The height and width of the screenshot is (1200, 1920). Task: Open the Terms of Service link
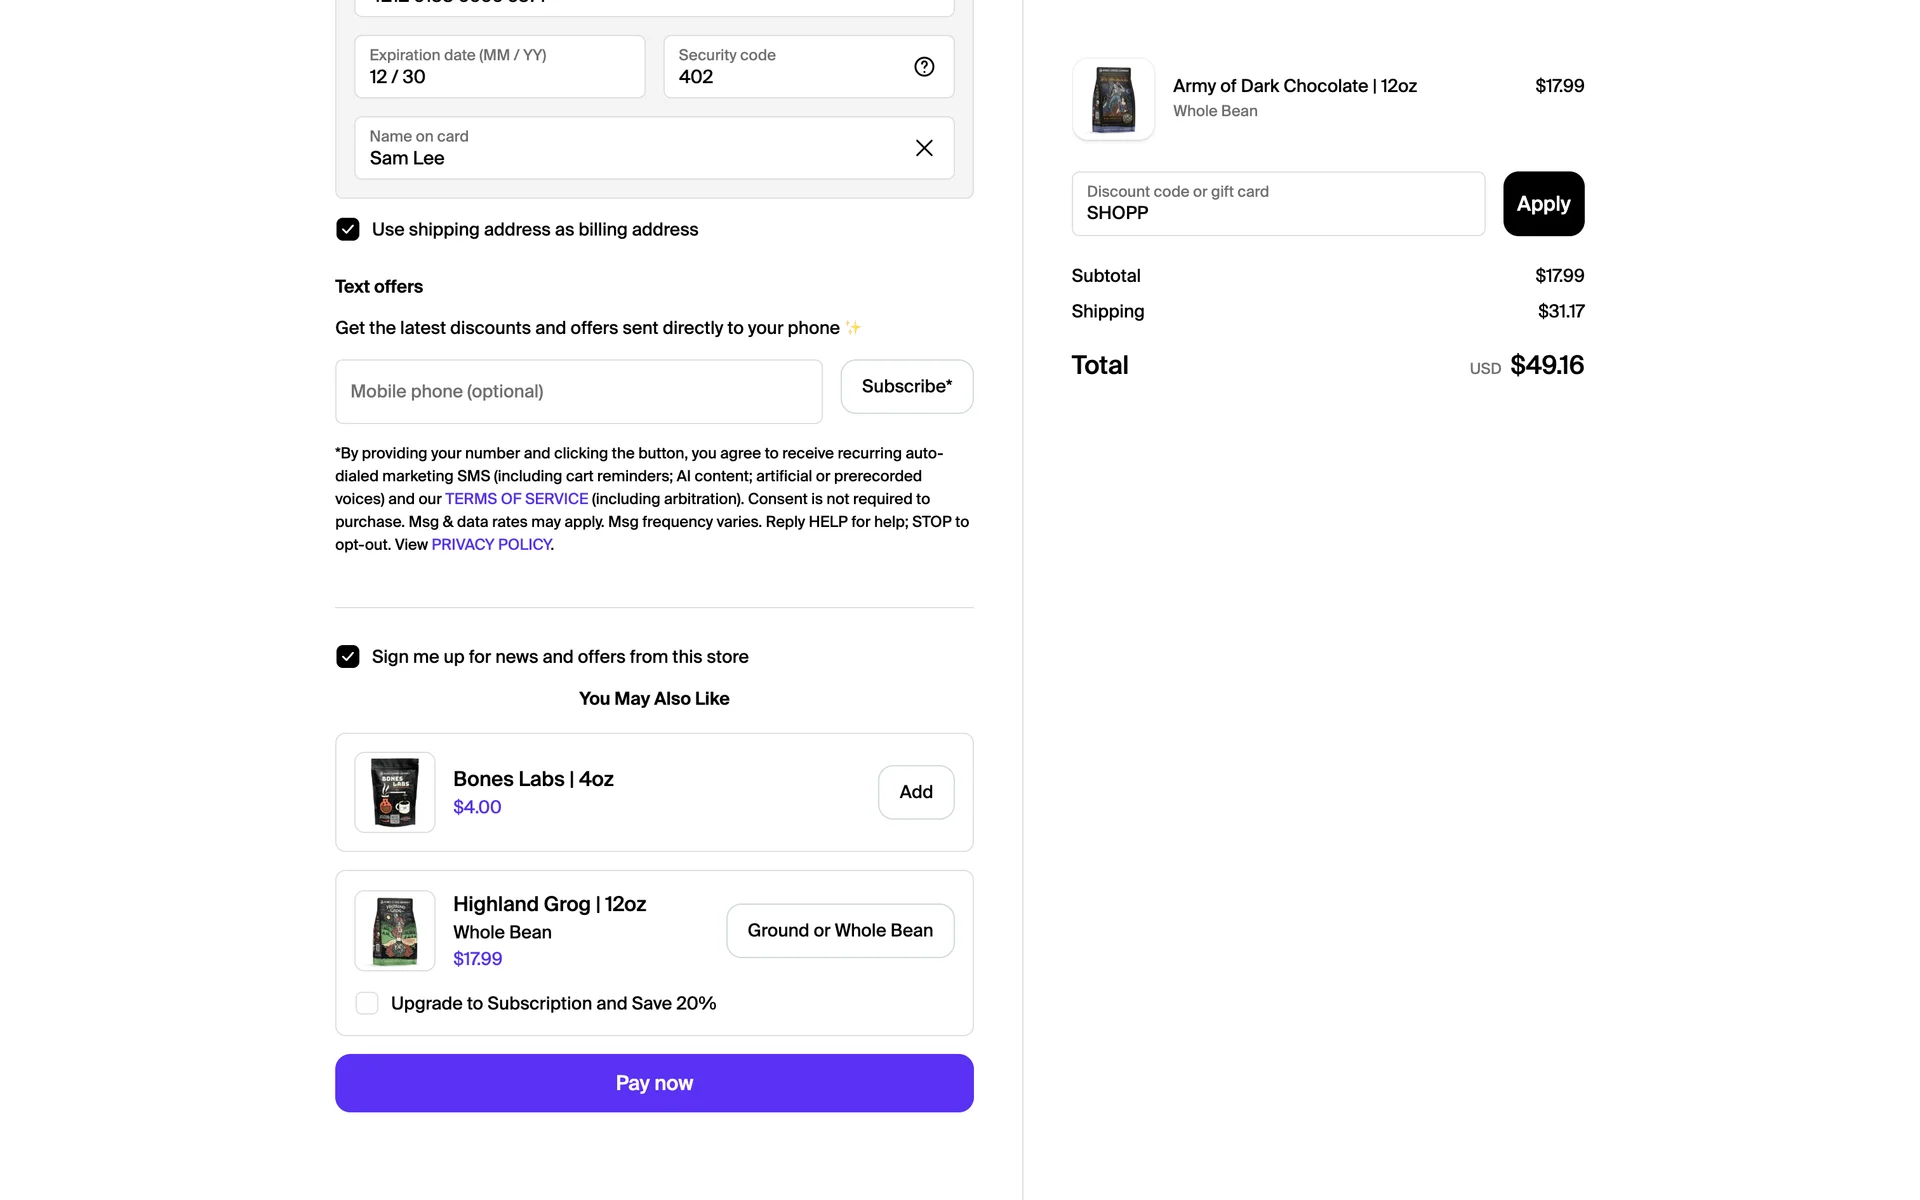coord(516,499)
